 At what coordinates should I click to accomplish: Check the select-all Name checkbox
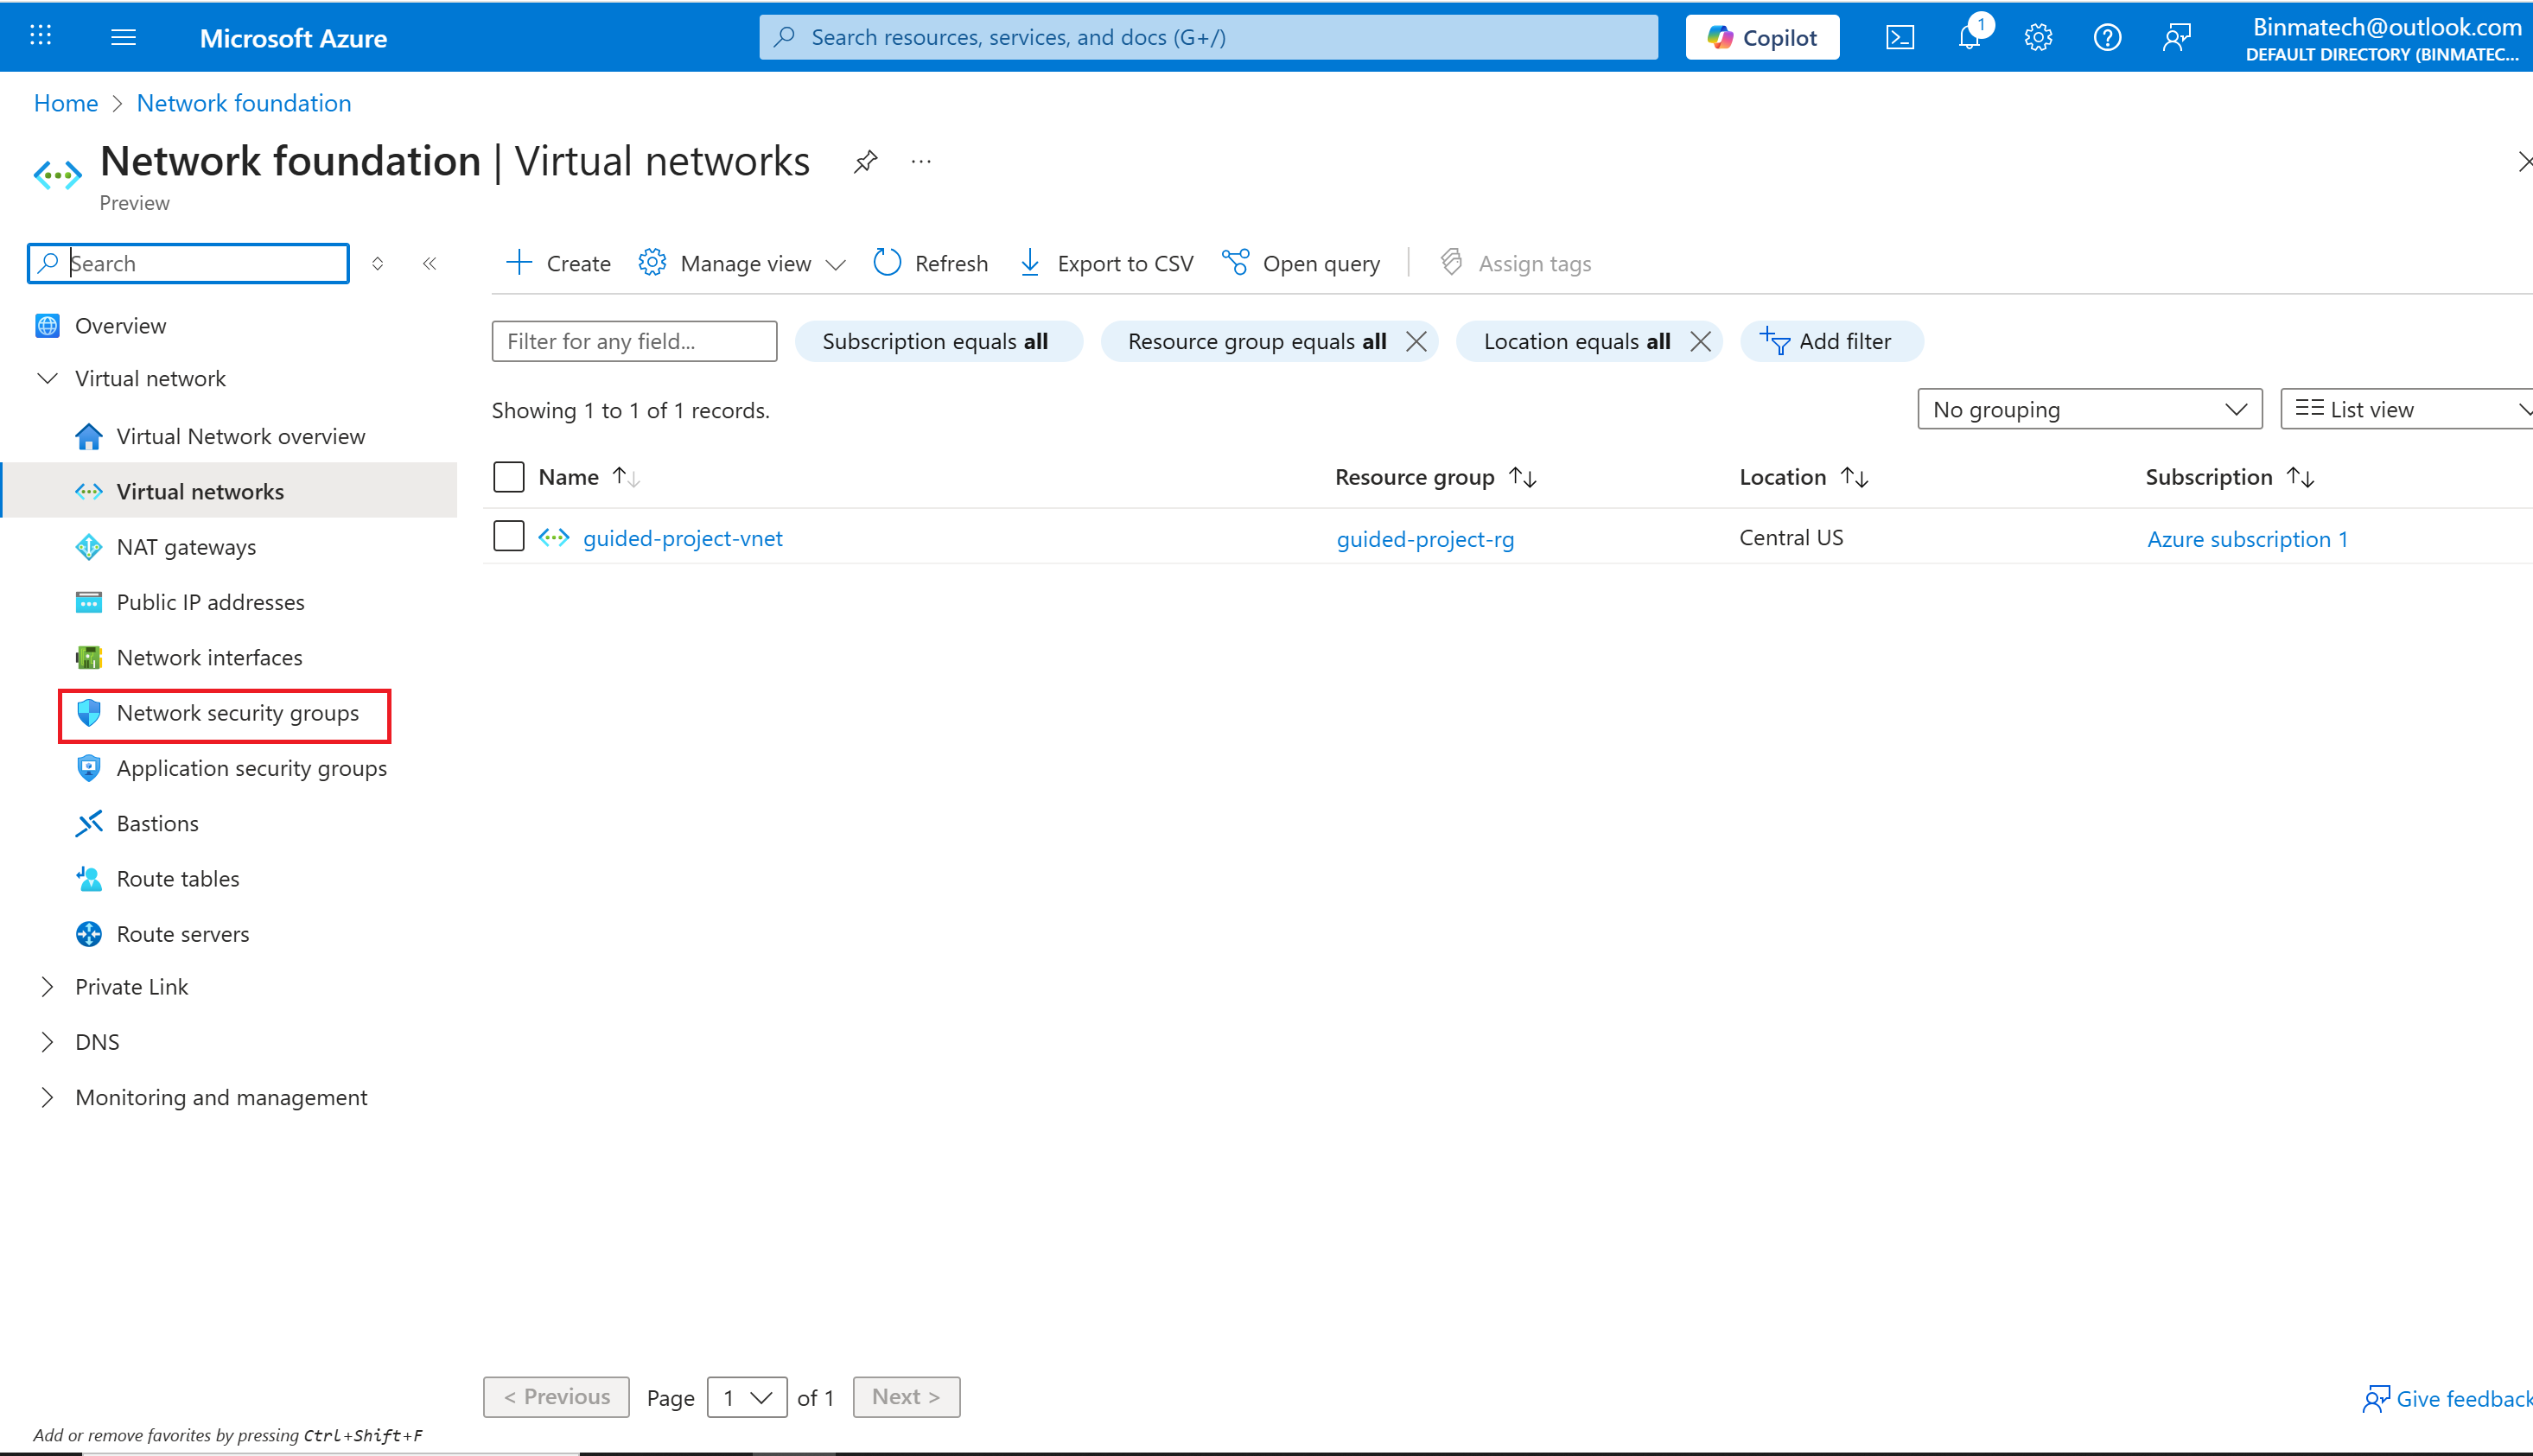tap(509, 477)
